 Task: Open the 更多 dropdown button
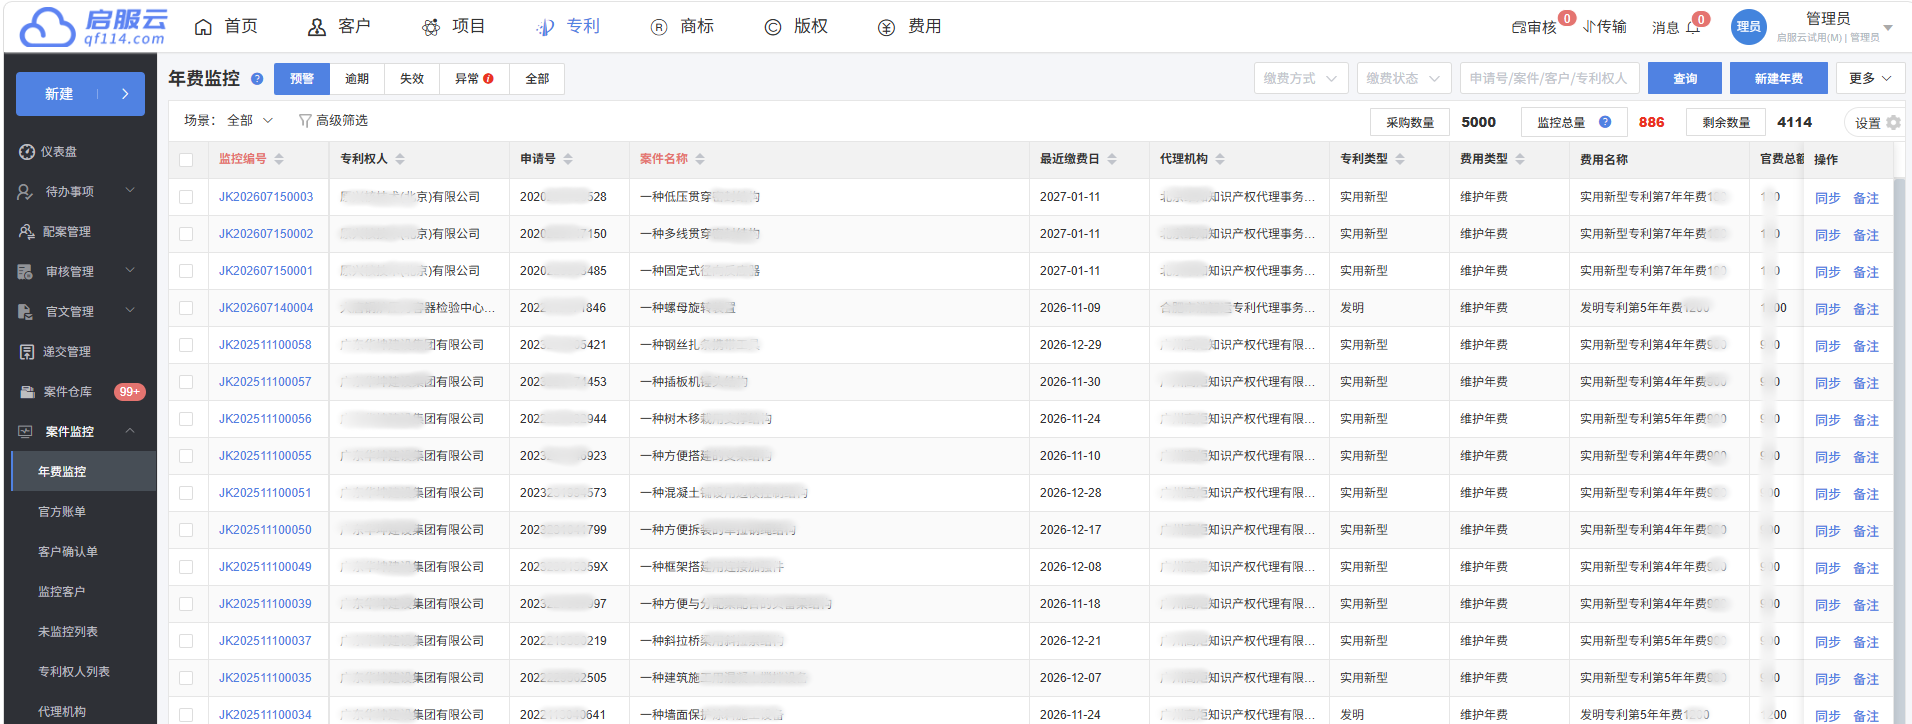pyautogui.click(x=1870, y=78)
